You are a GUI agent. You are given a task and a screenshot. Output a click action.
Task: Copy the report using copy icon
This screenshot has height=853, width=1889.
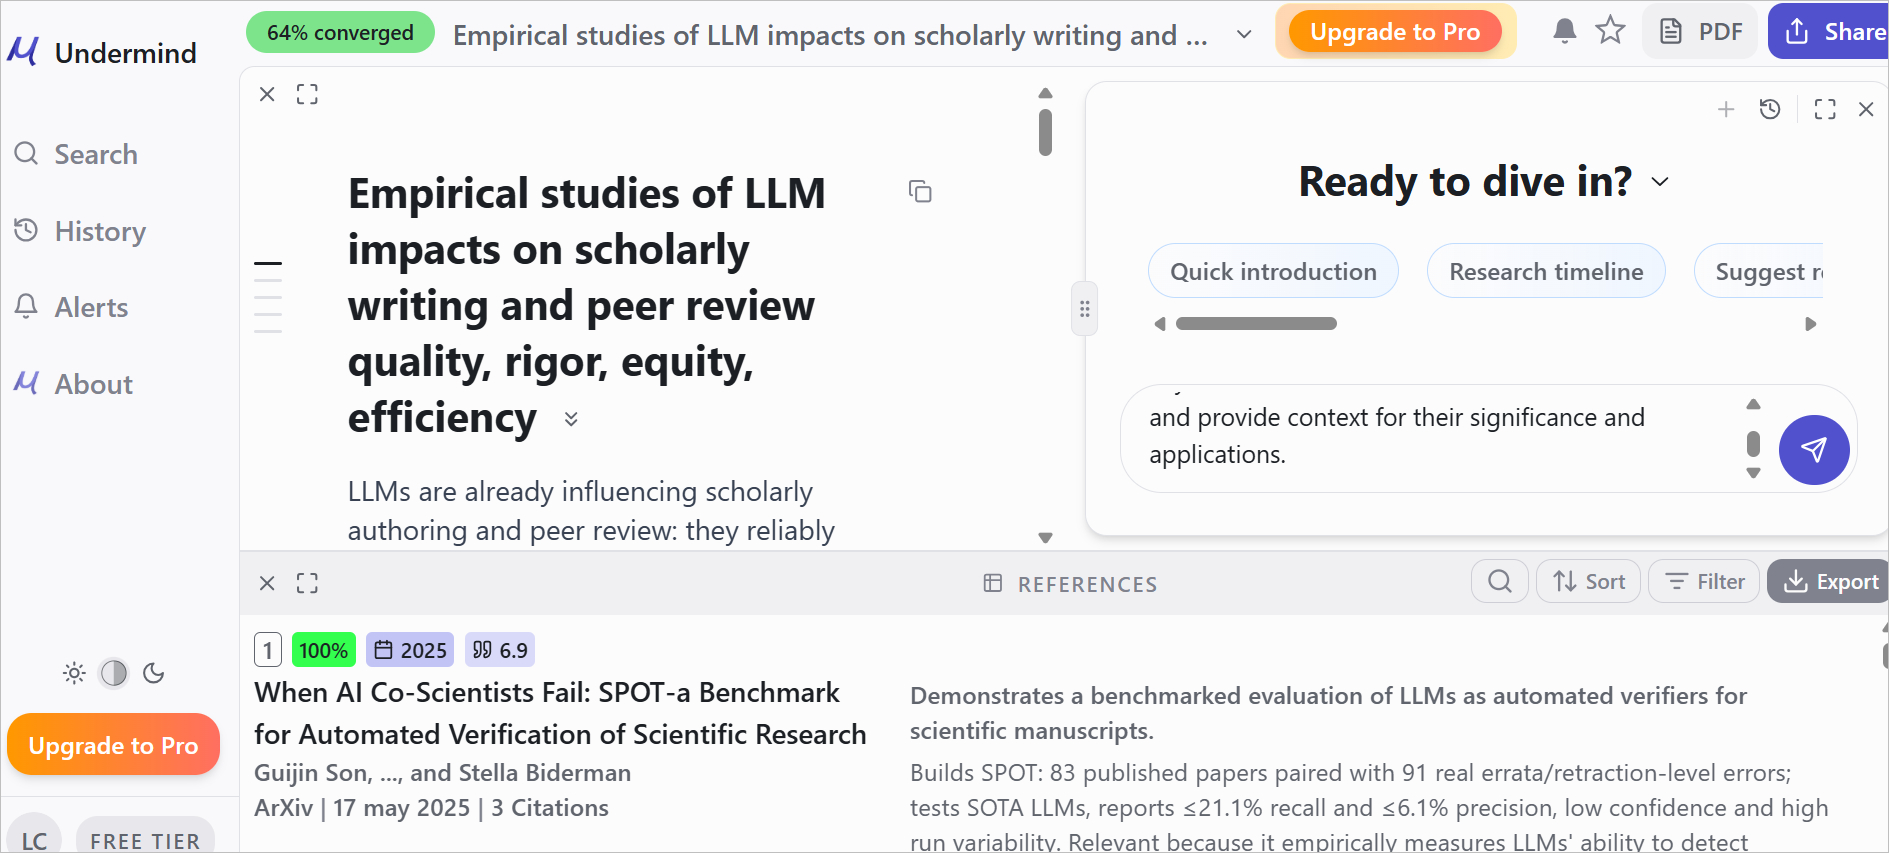[920, 191]
